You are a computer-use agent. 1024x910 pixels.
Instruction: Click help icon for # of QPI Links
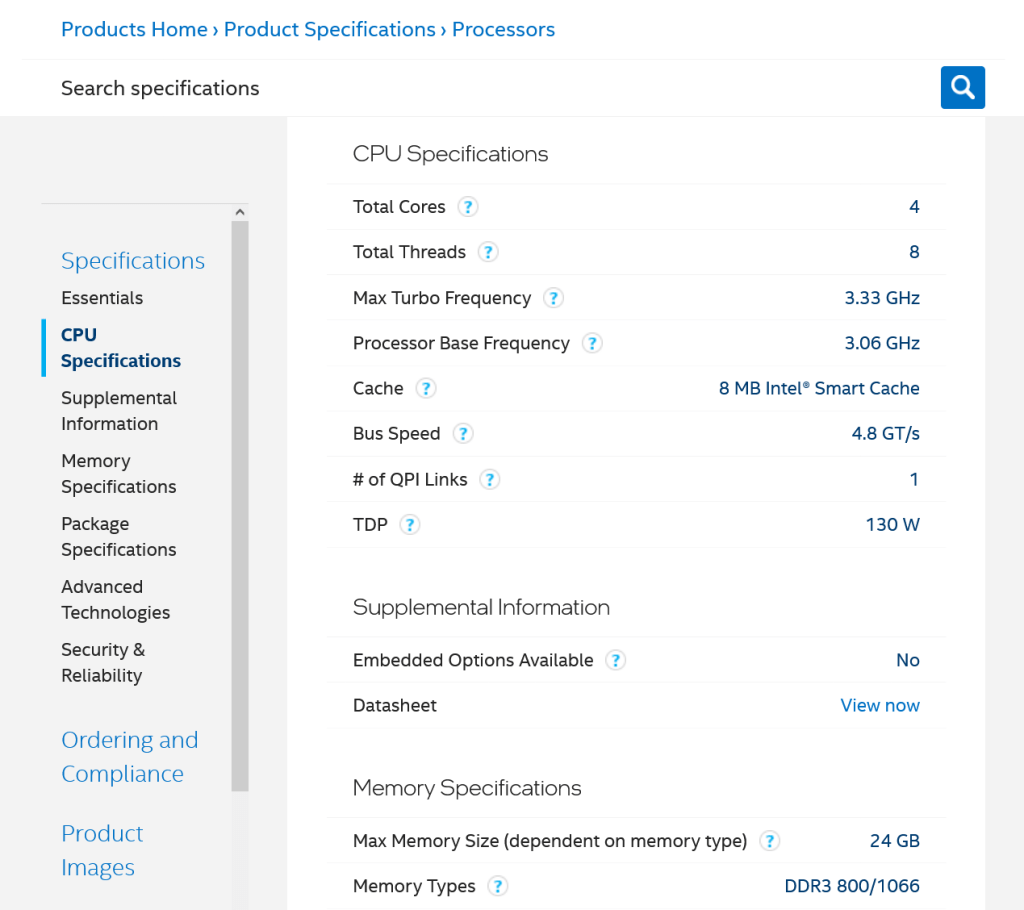point(489,480)
